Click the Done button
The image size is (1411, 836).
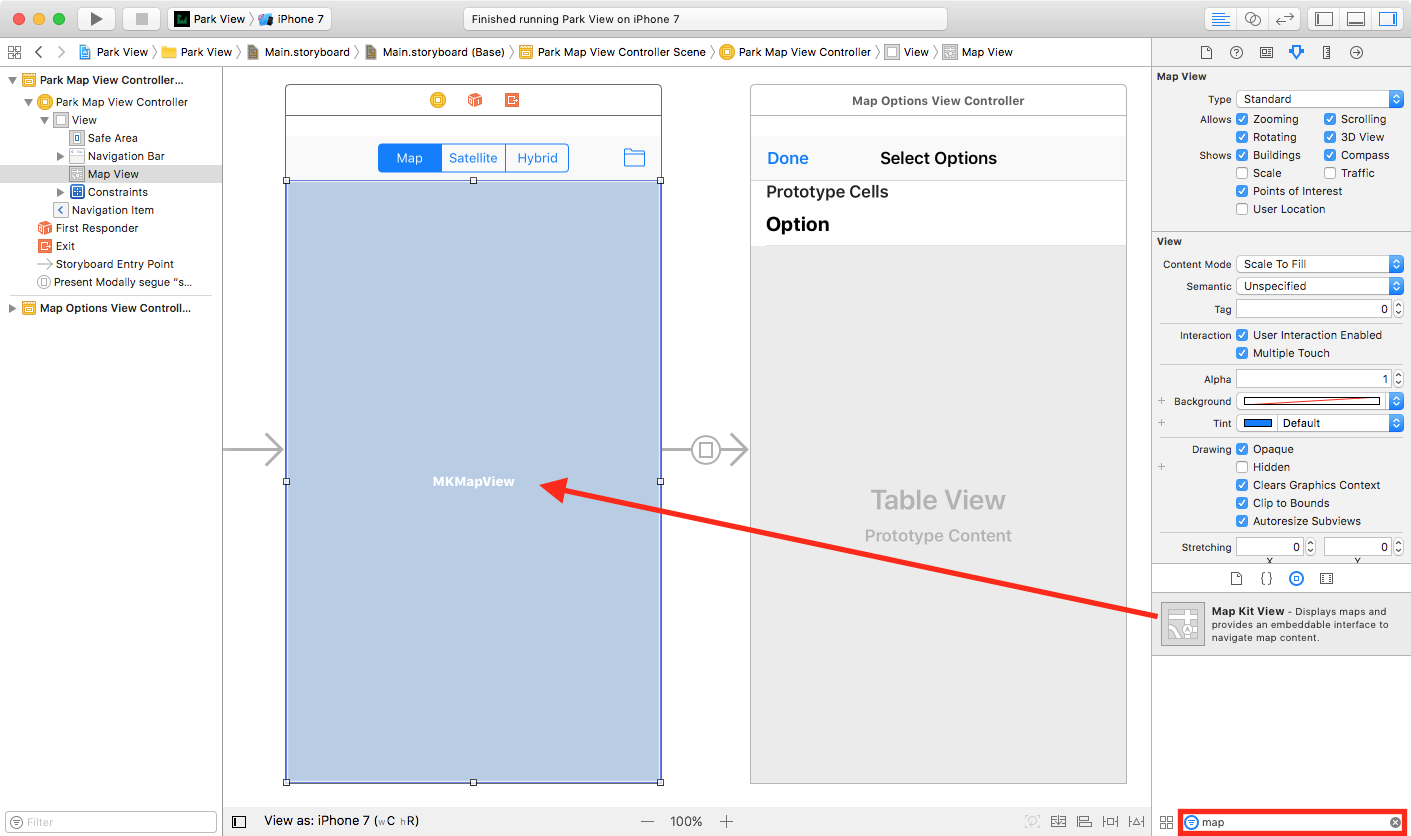click(x=787, y=158)
